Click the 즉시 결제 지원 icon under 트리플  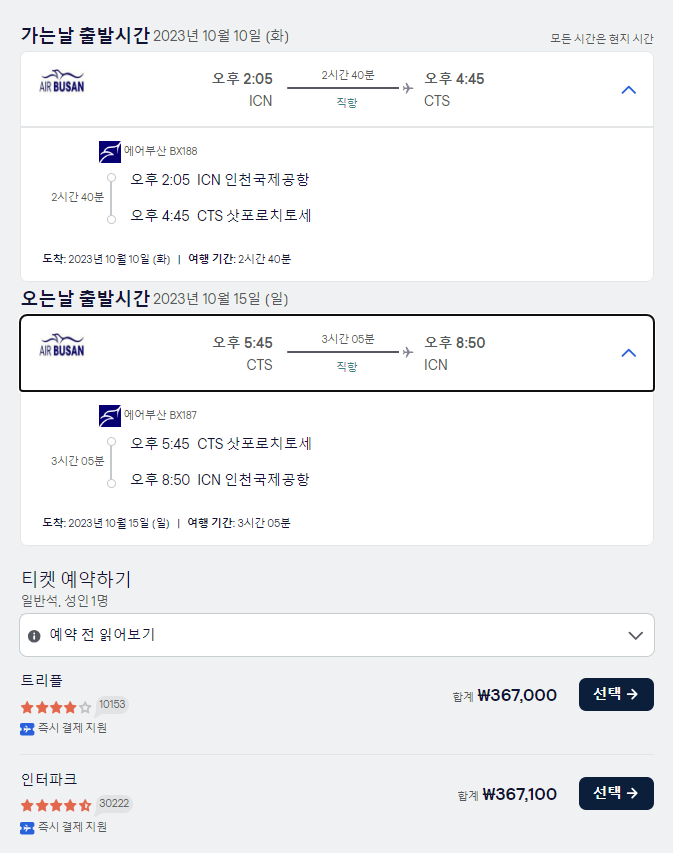27,728
